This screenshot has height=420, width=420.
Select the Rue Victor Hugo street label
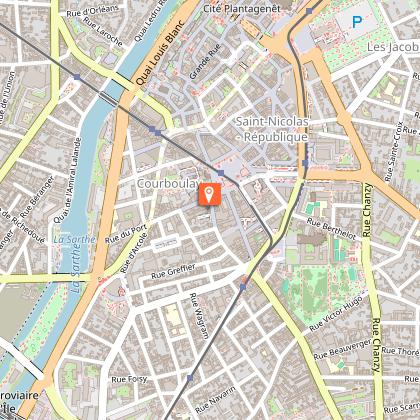pos(336,314)
